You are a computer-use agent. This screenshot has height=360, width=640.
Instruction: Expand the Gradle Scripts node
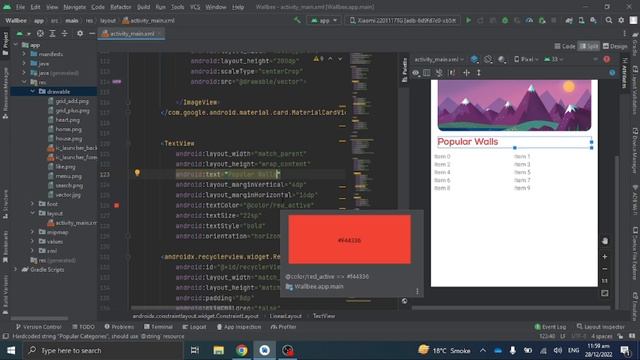click(x=16, y=269)
